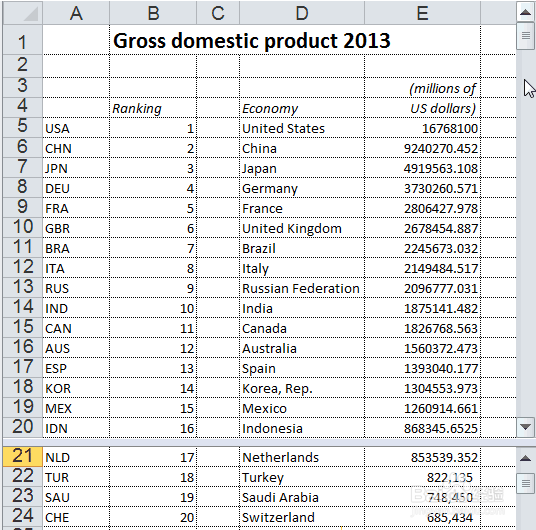This screenshot has height=530, width=536.
Task: Click ranking cell with value 10
Action: click(x=153, y=308)
